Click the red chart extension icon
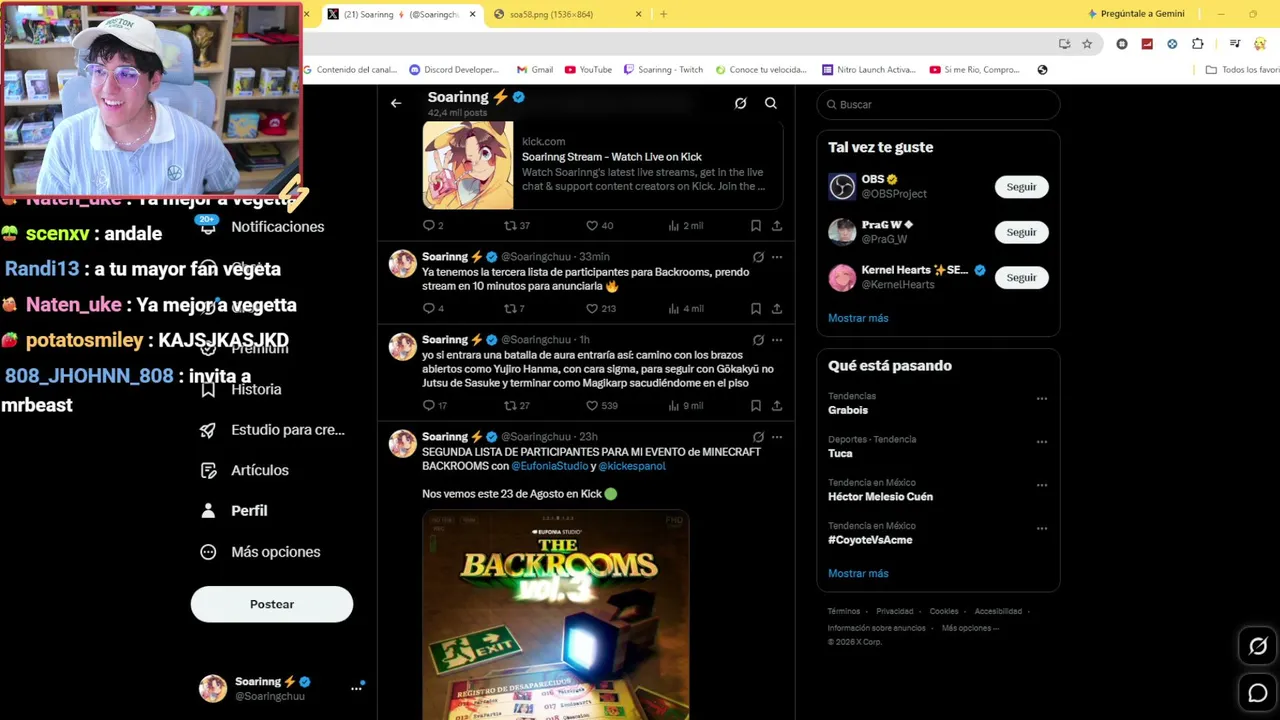This screenshot has height=720, width=1280. click(1147, 44)
